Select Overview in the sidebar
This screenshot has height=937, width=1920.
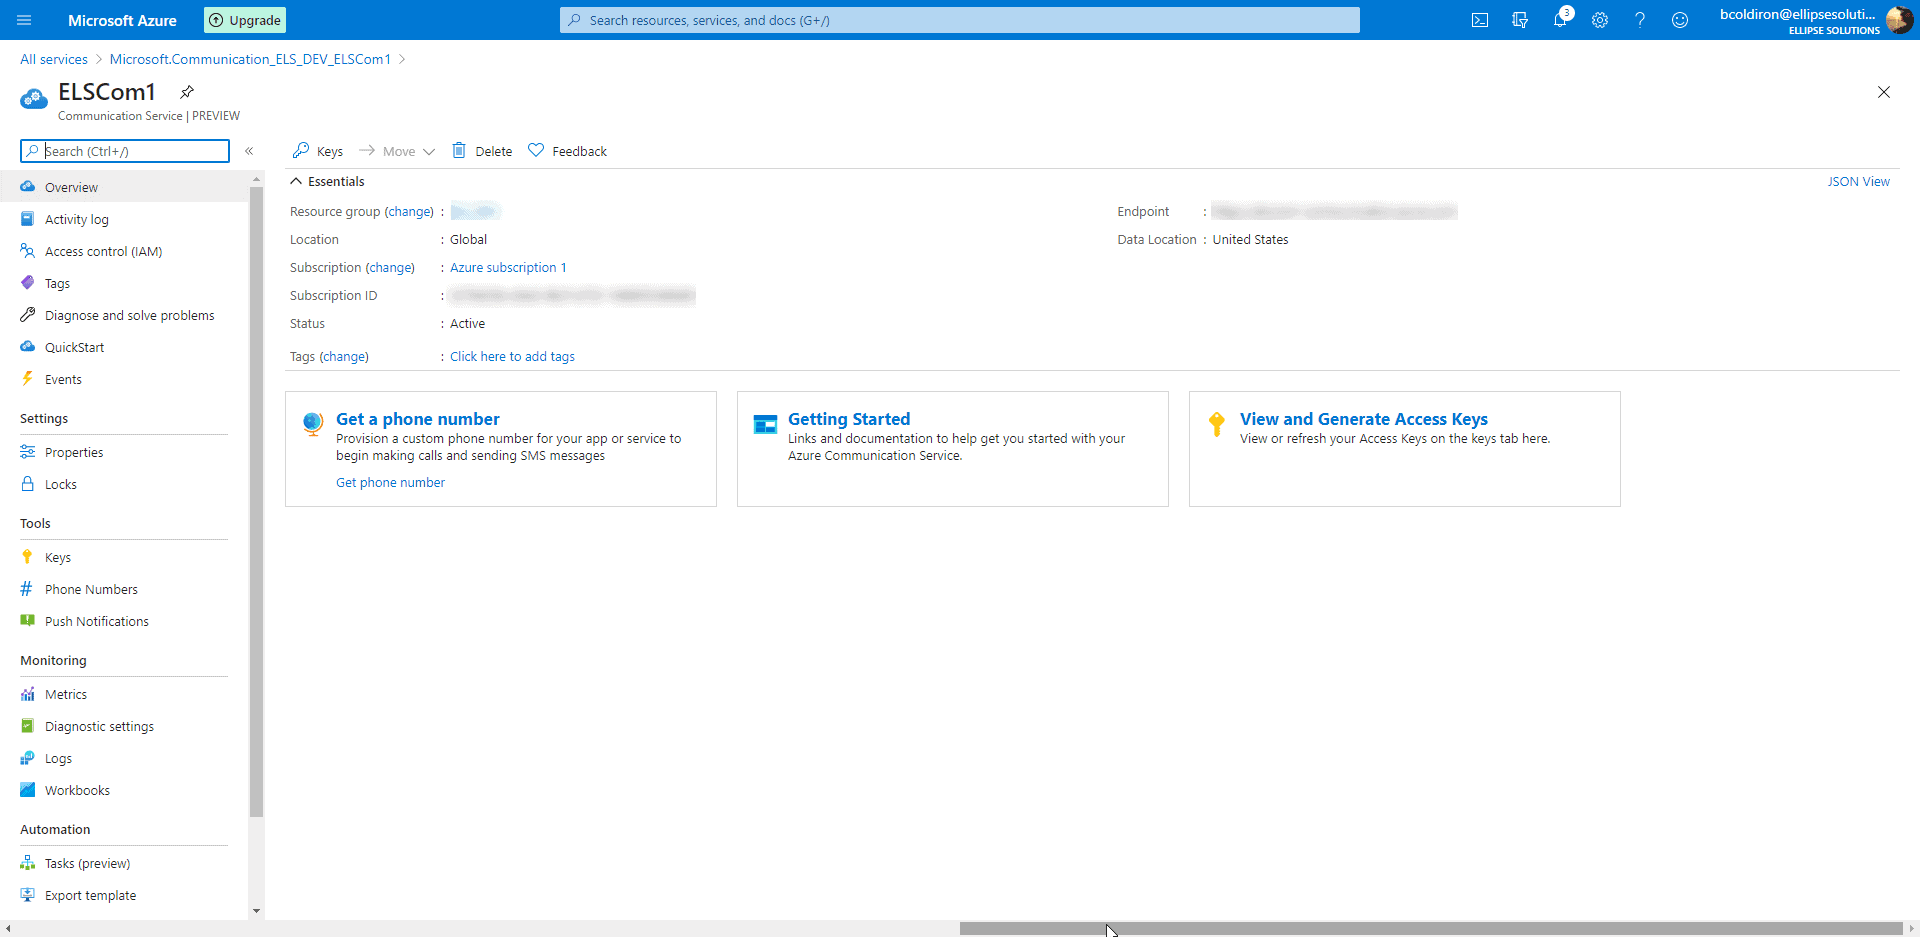(124, 187)
